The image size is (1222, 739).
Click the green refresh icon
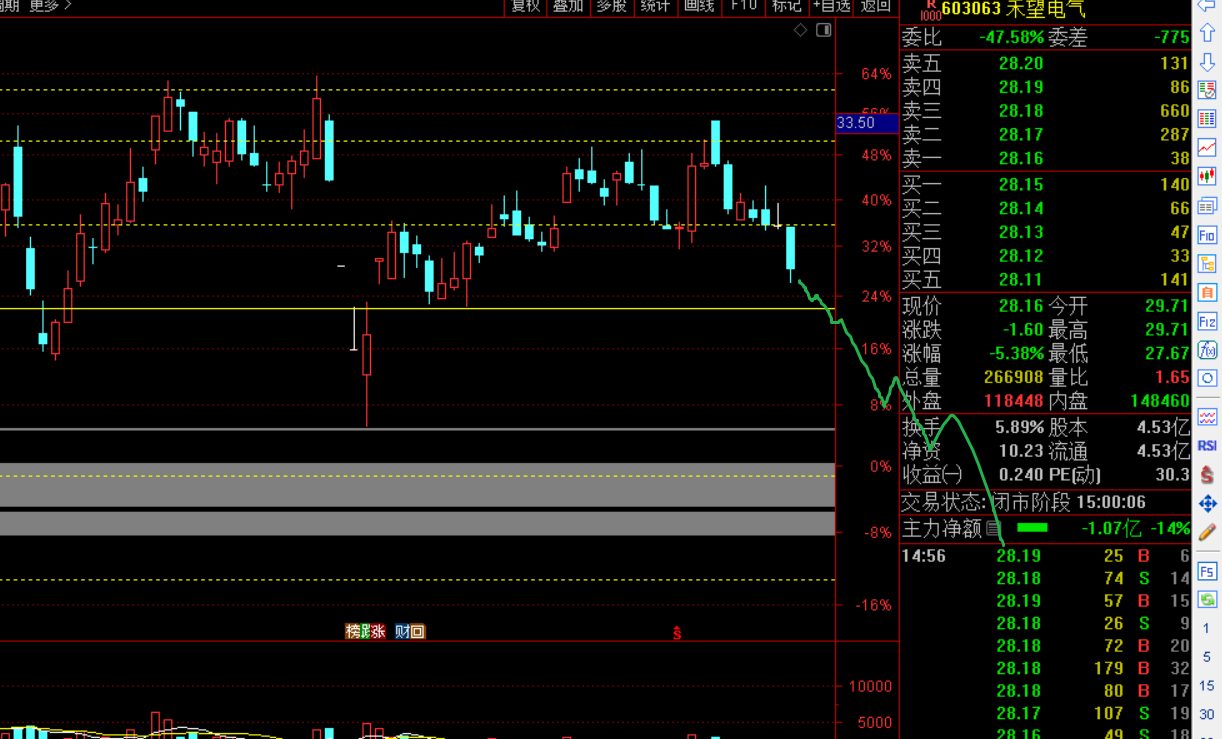[x=1207, y=600]
